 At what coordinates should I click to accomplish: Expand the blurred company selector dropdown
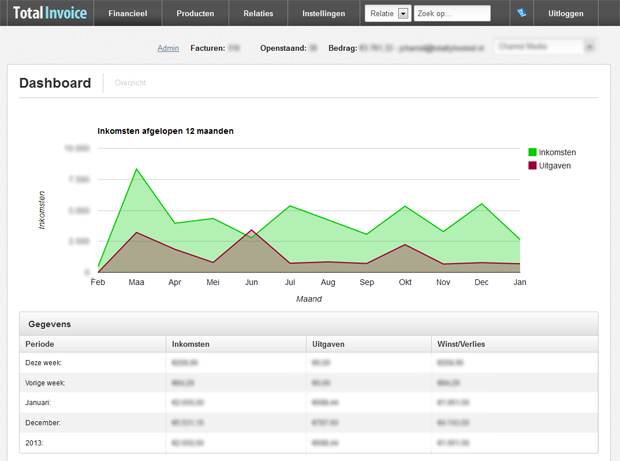[544, 47]
